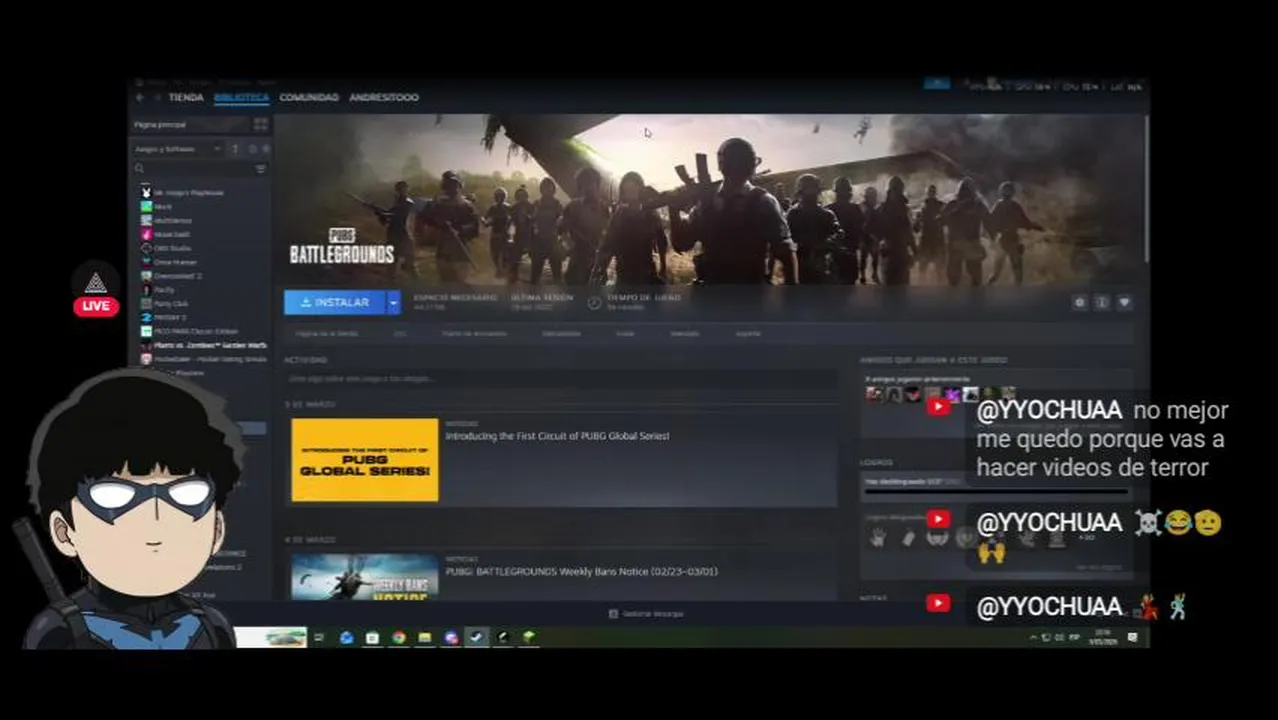
Task: Click the first friend avatar who played previously
Action: pyautogui.click(x=874, y=394)
